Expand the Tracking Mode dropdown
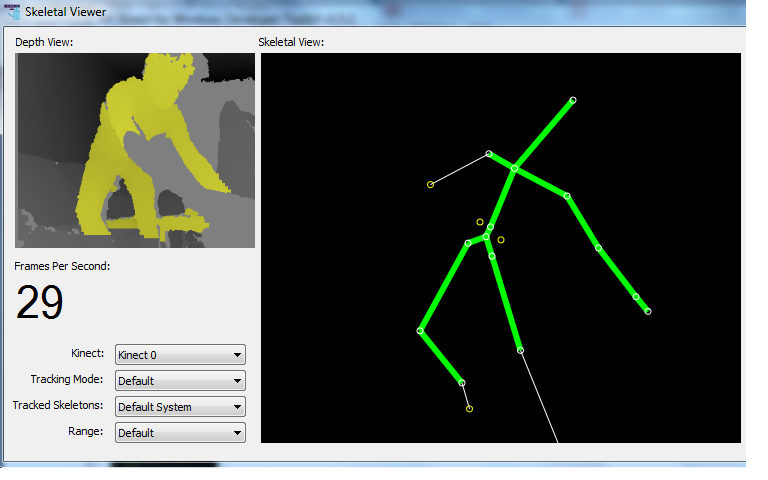768x480 pixels. 180,381
